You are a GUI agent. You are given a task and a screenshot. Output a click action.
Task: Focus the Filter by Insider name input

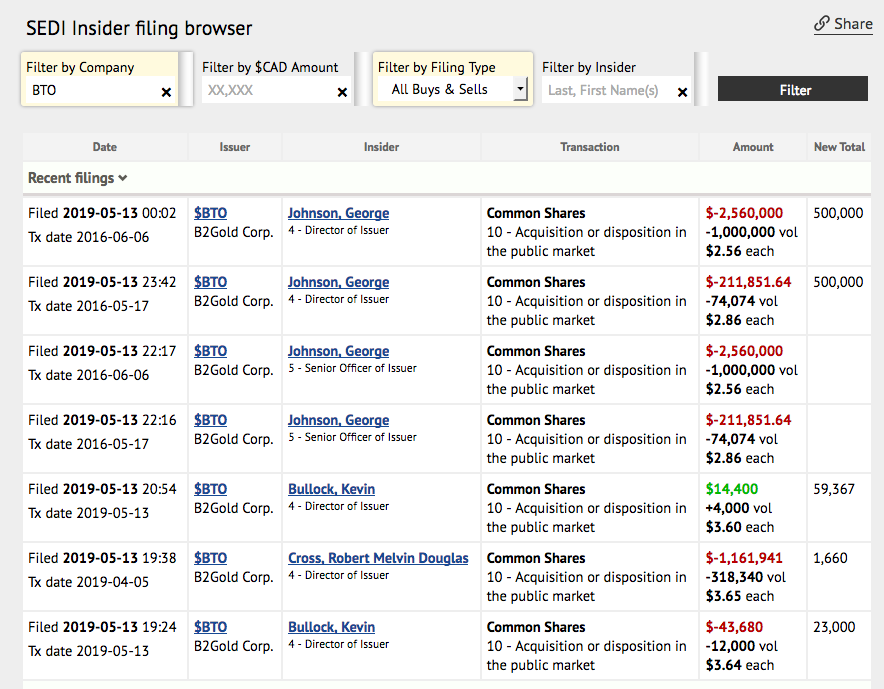[x=605, y=90]
